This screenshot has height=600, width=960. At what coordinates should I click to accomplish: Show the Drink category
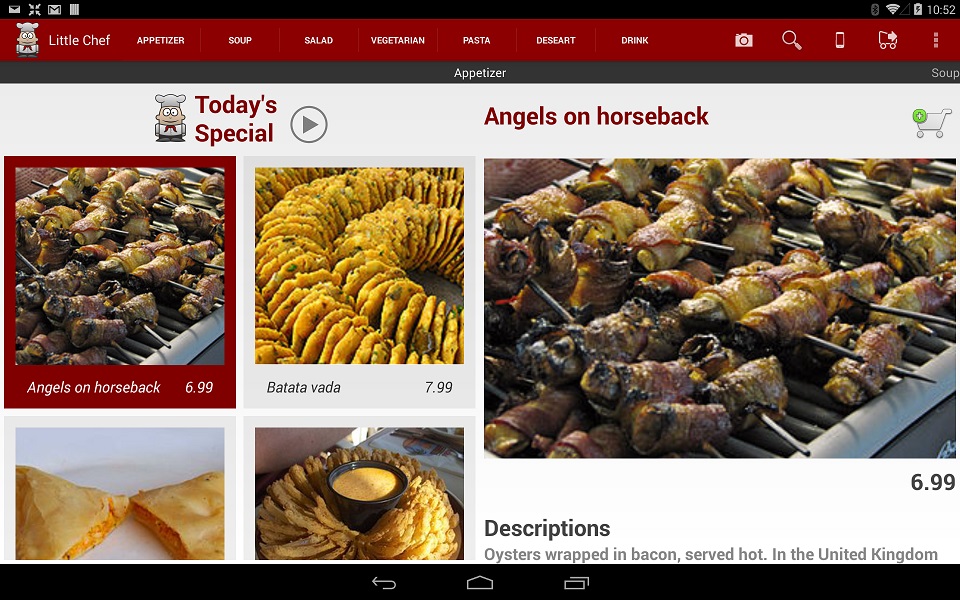634,40
